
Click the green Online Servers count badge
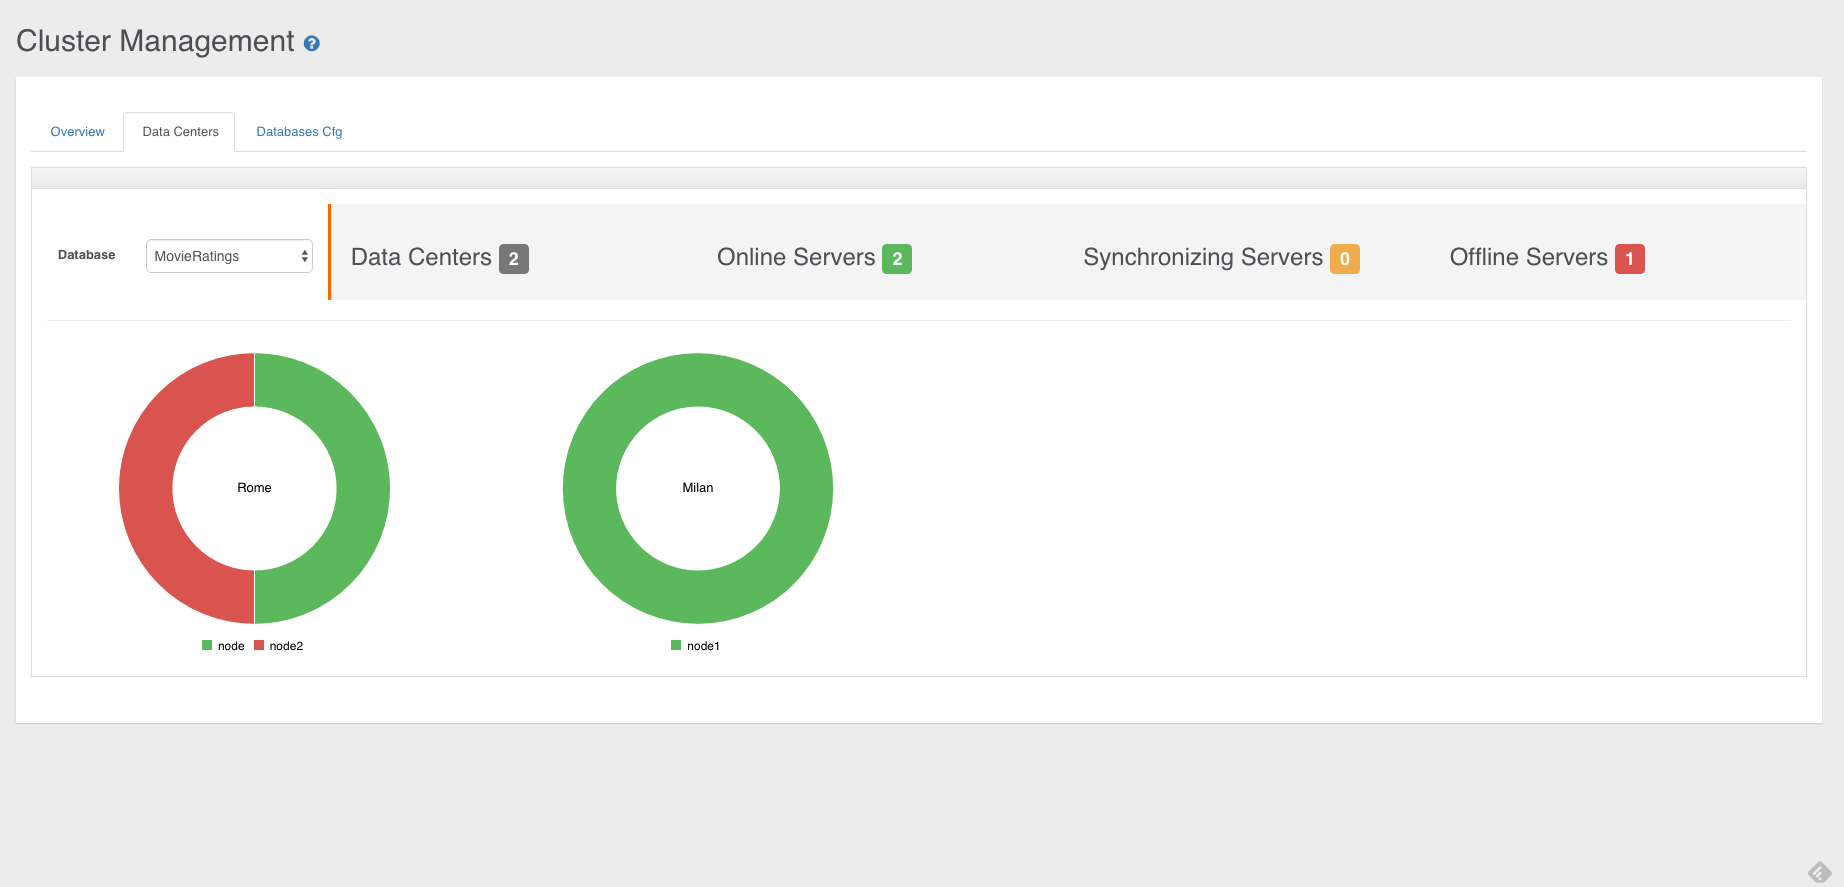[896, 259]
